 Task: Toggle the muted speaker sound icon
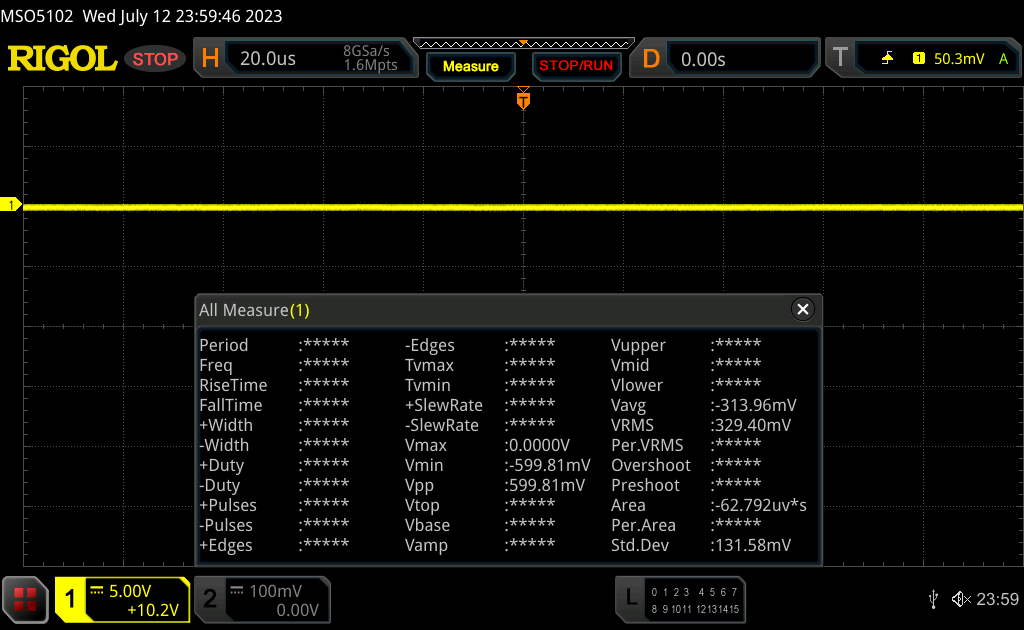point(961,599)
